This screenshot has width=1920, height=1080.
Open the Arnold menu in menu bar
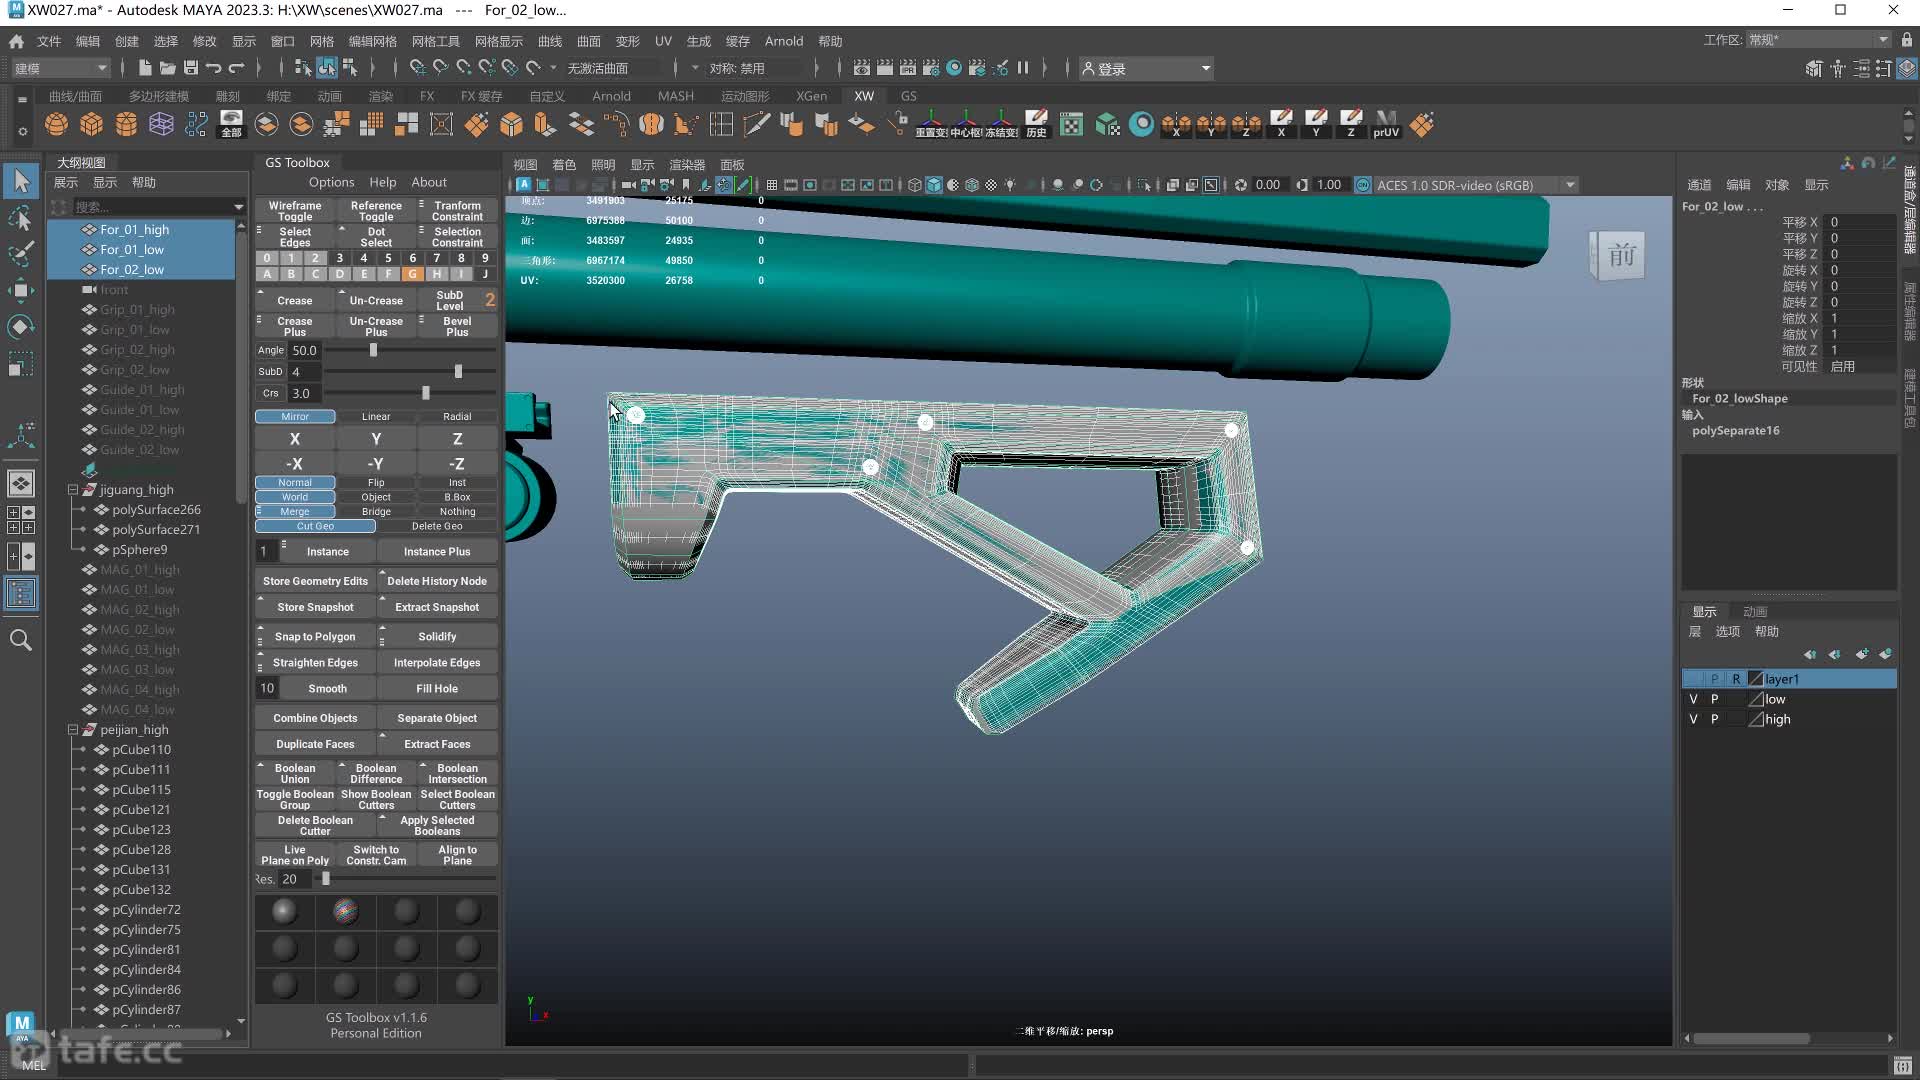[784, 41]
